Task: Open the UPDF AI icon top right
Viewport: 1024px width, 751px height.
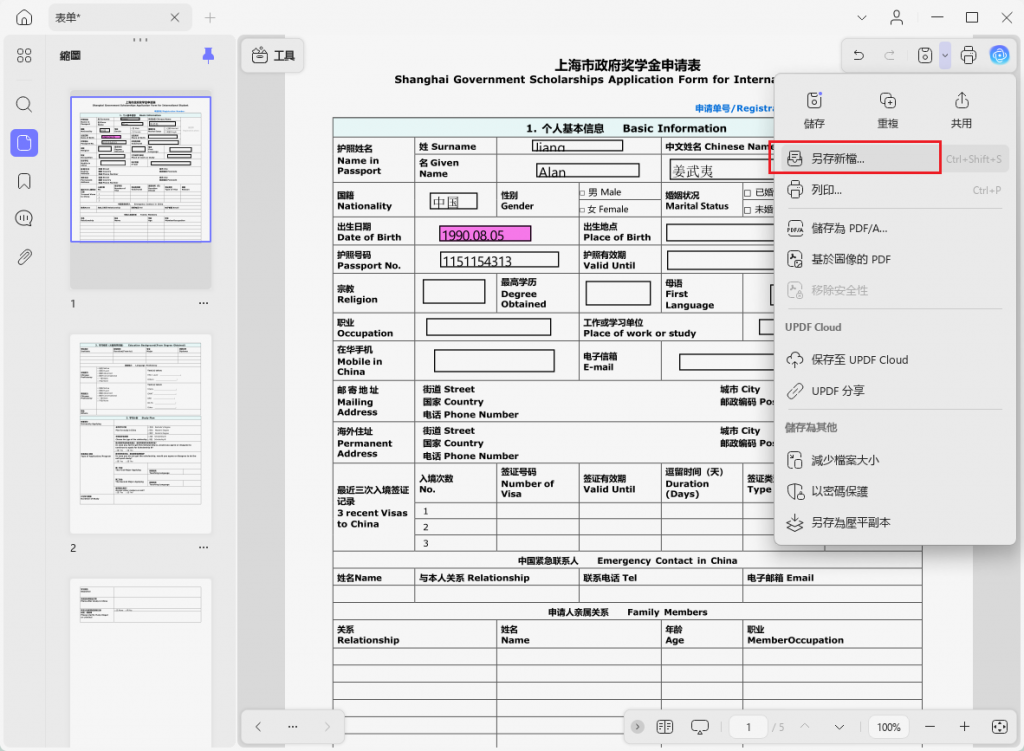Action: (999, 56)
